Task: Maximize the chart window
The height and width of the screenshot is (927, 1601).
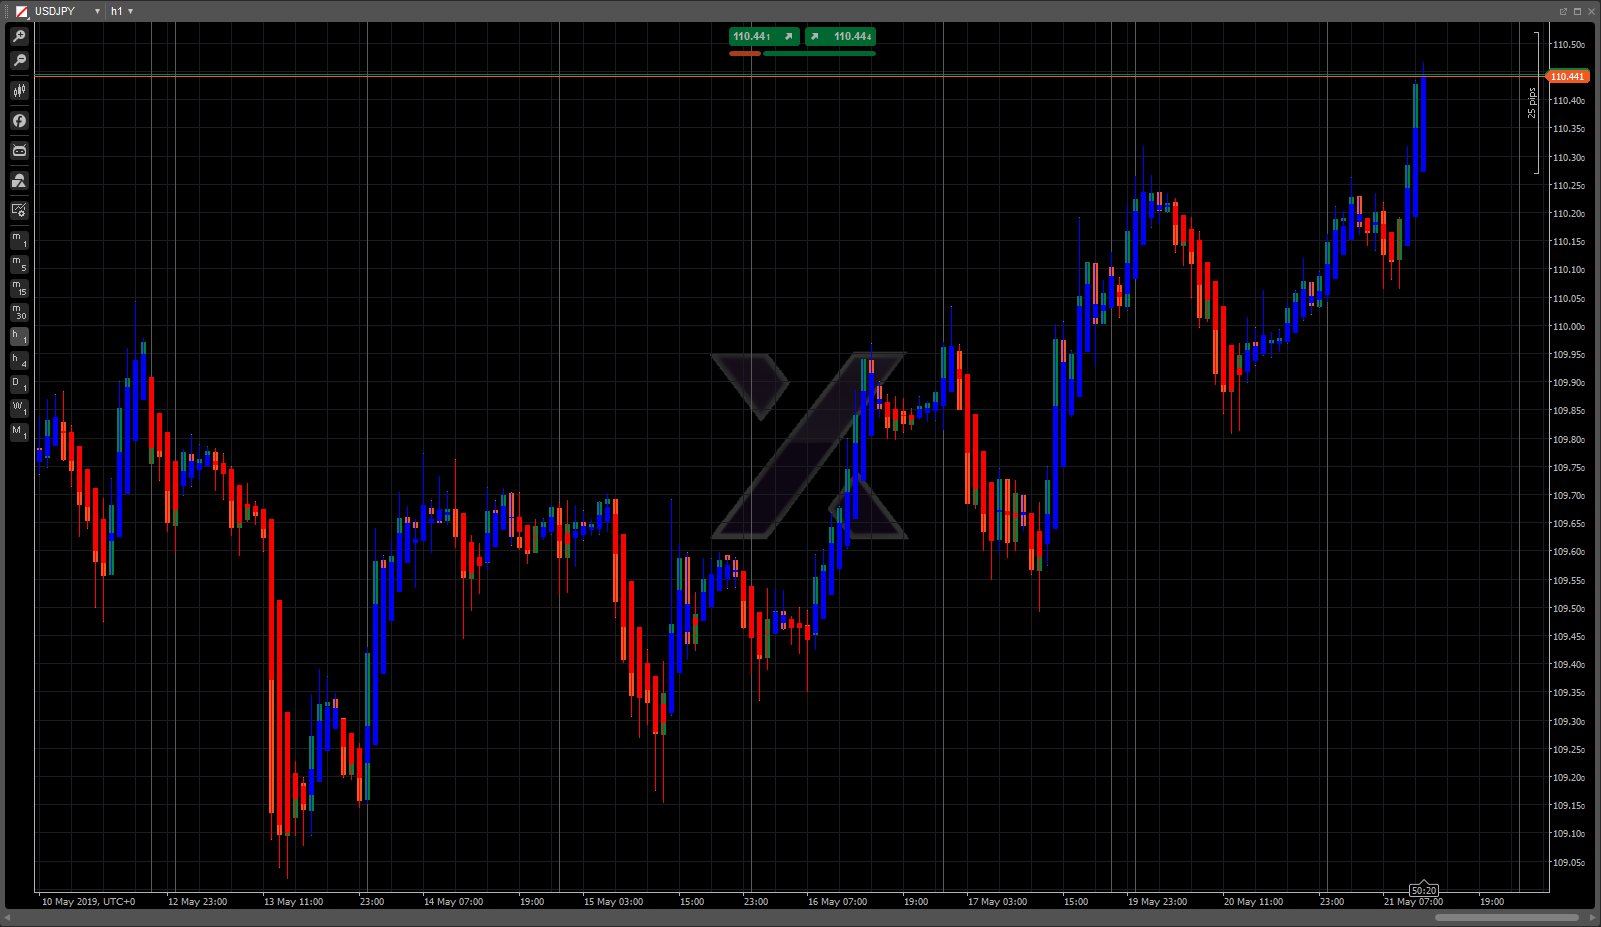Action: click(x=1577, y=11)
